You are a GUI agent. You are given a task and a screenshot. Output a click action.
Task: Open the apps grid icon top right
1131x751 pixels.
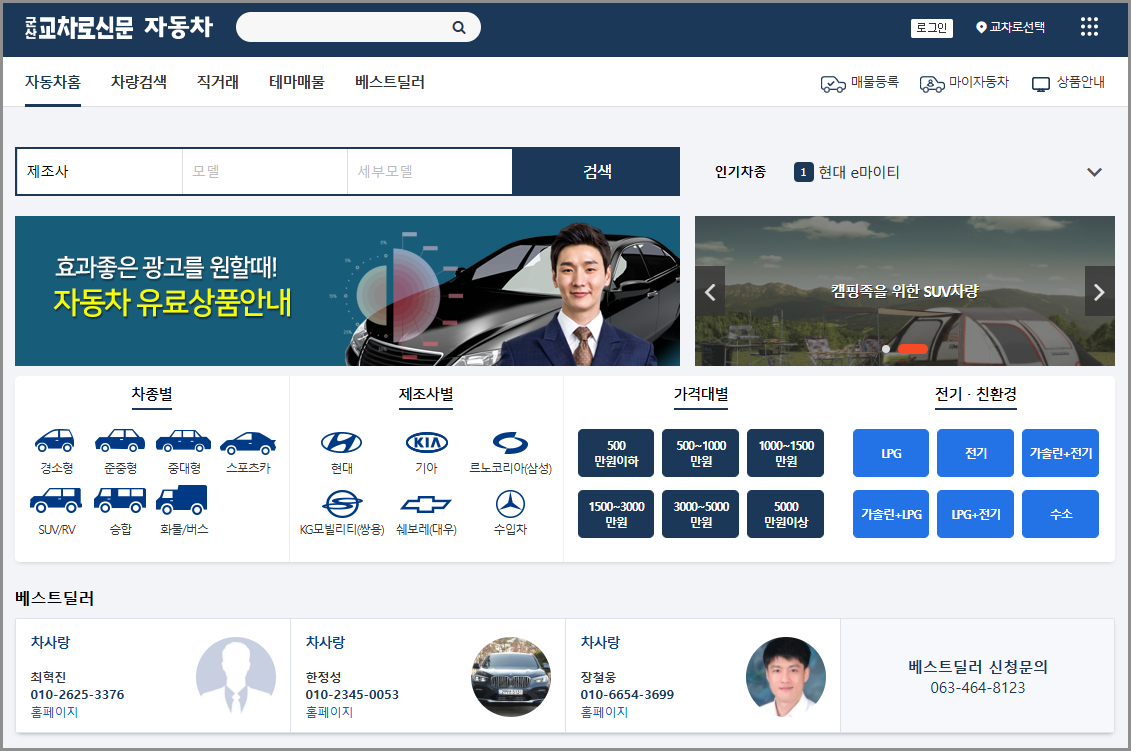click(1088, 27)
